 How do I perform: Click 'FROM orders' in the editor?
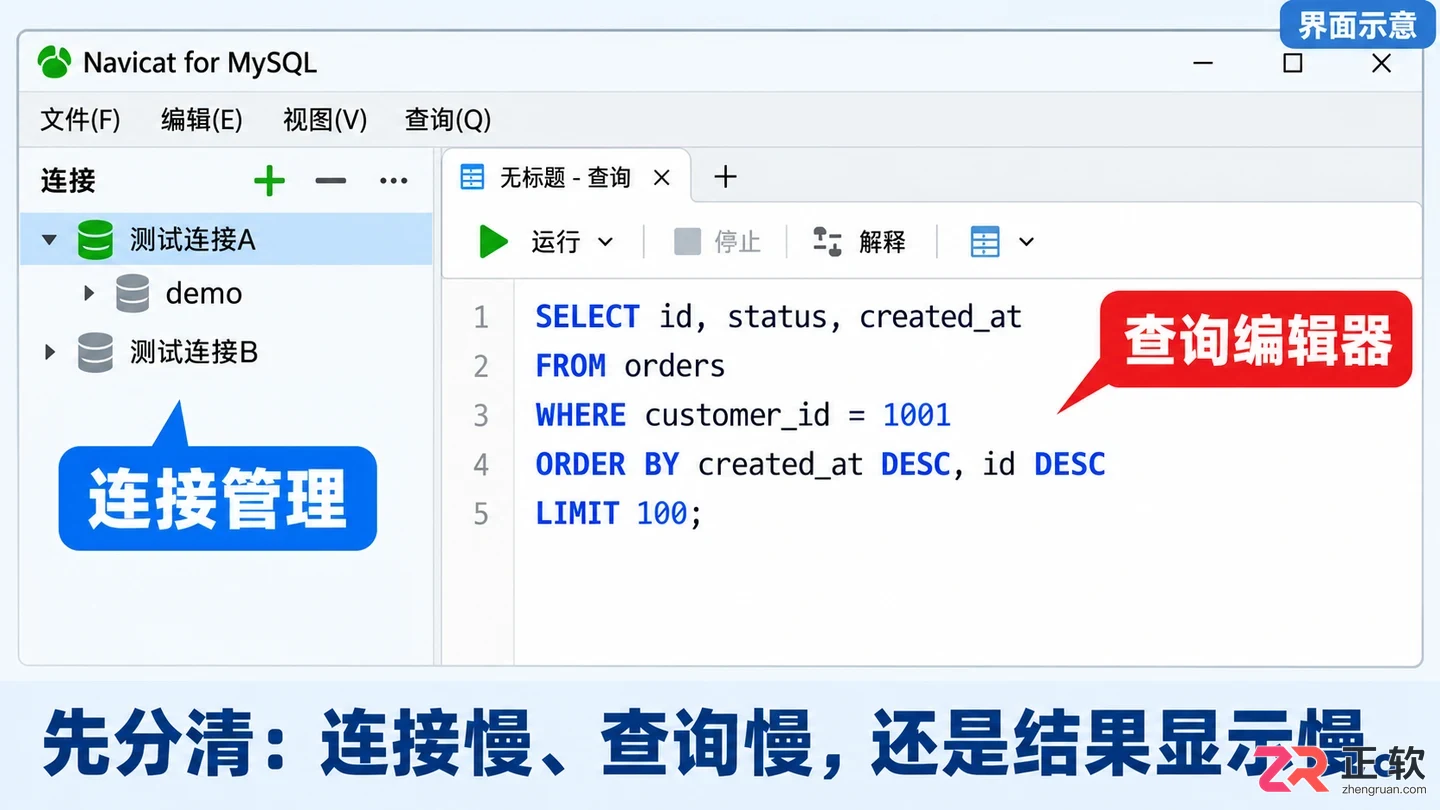coord(630,366)
